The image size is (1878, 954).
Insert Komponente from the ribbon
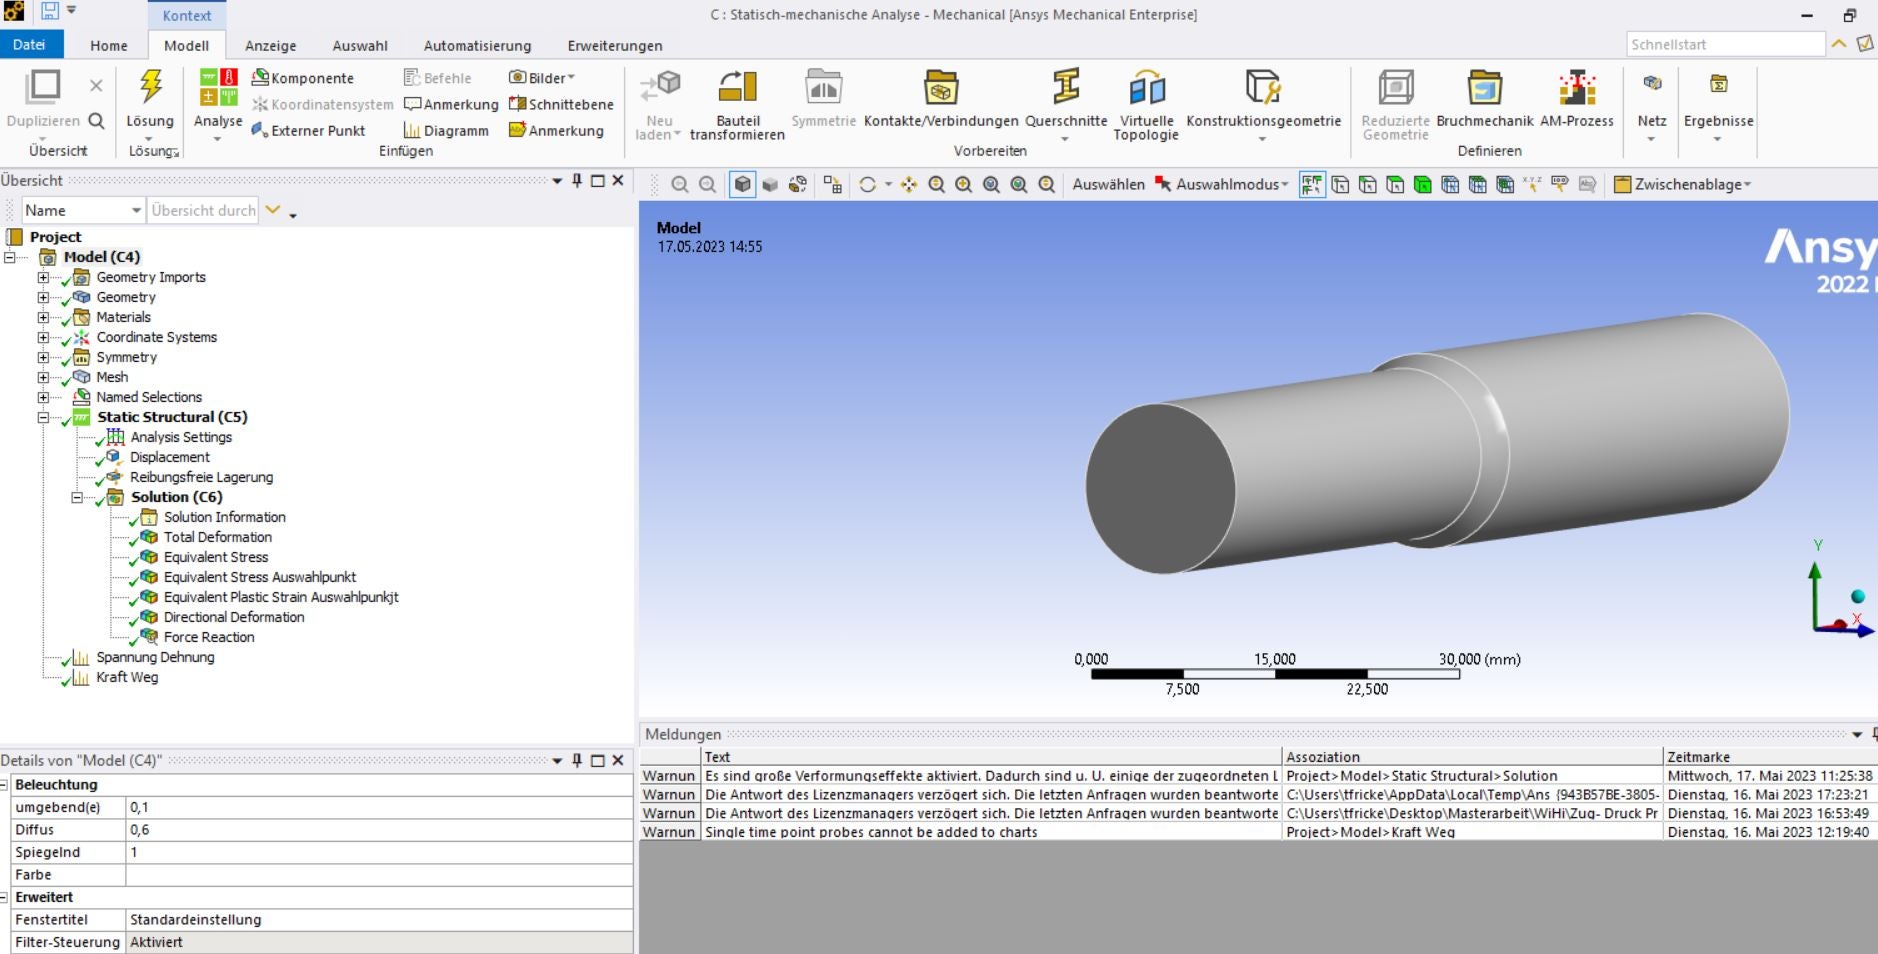[303, 78]
